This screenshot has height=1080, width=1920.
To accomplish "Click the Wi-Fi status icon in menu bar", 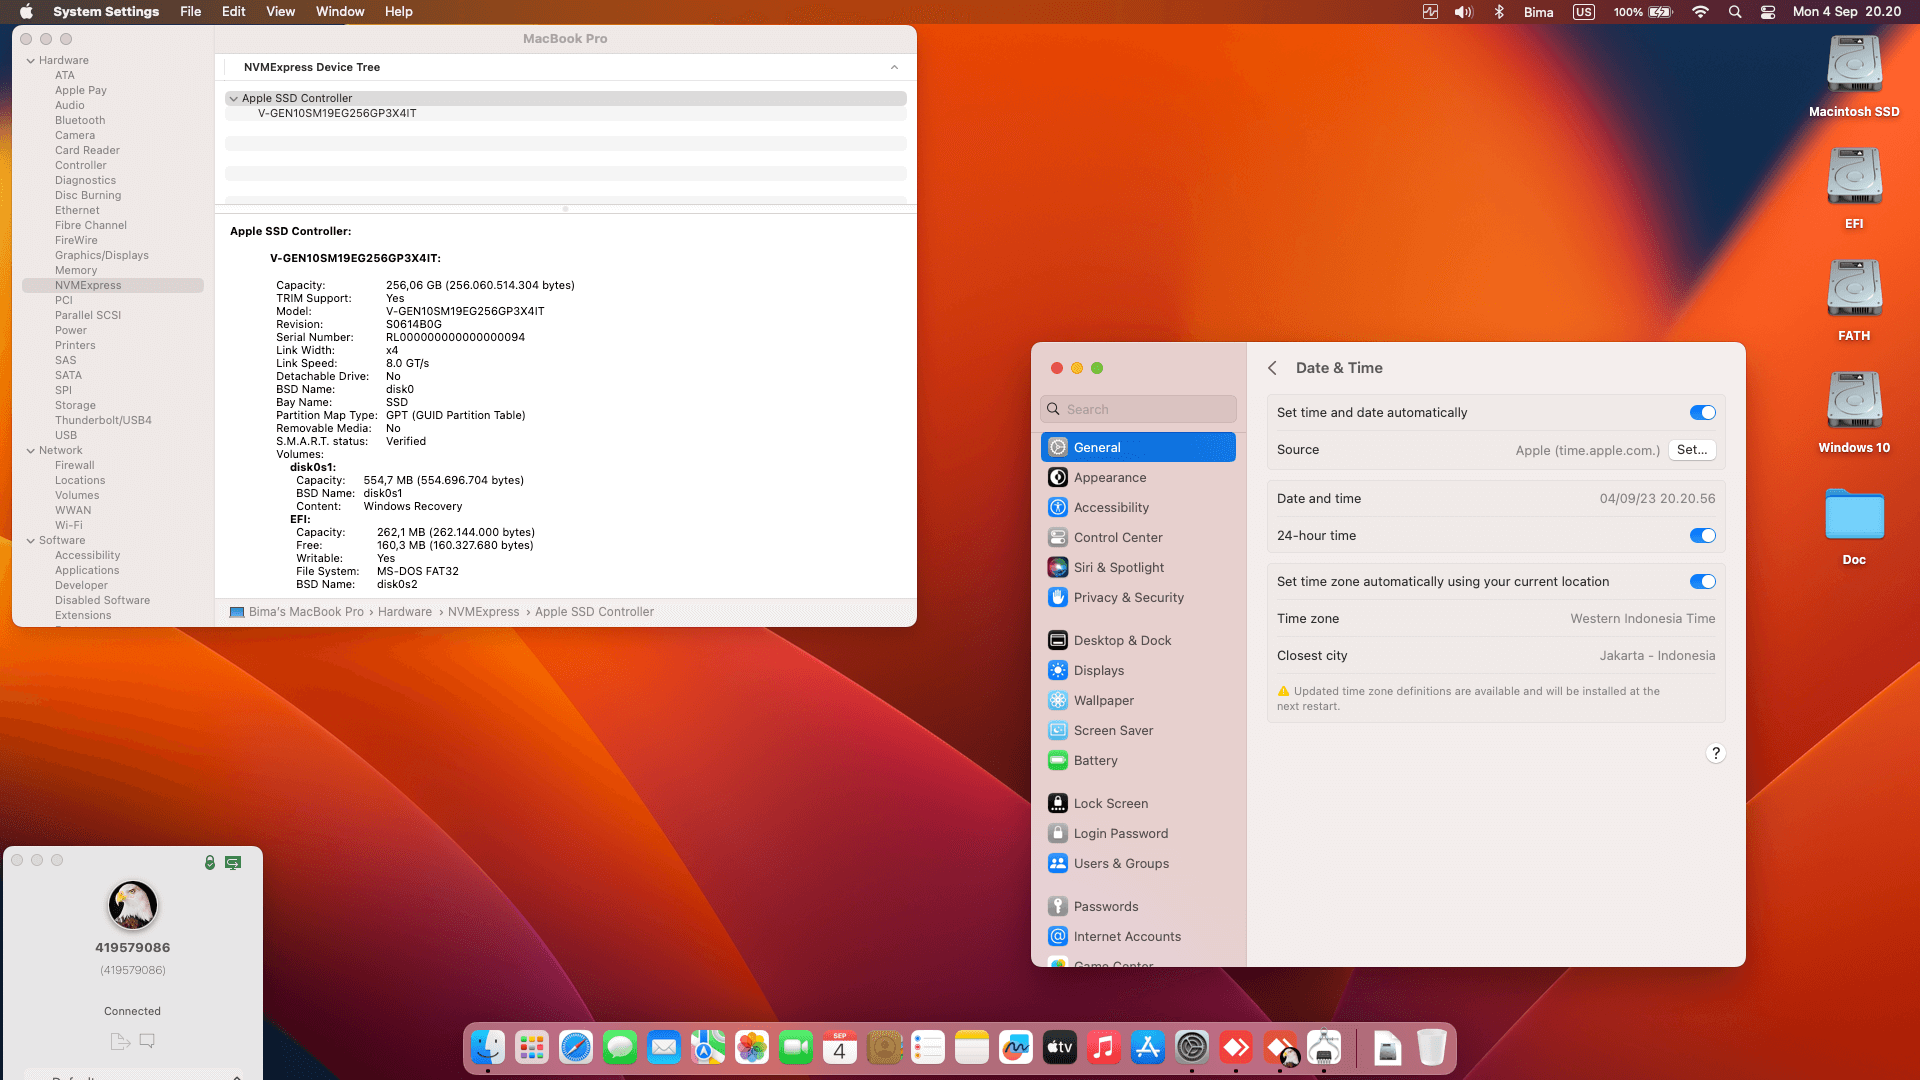I will click(x=1699, y=12).
